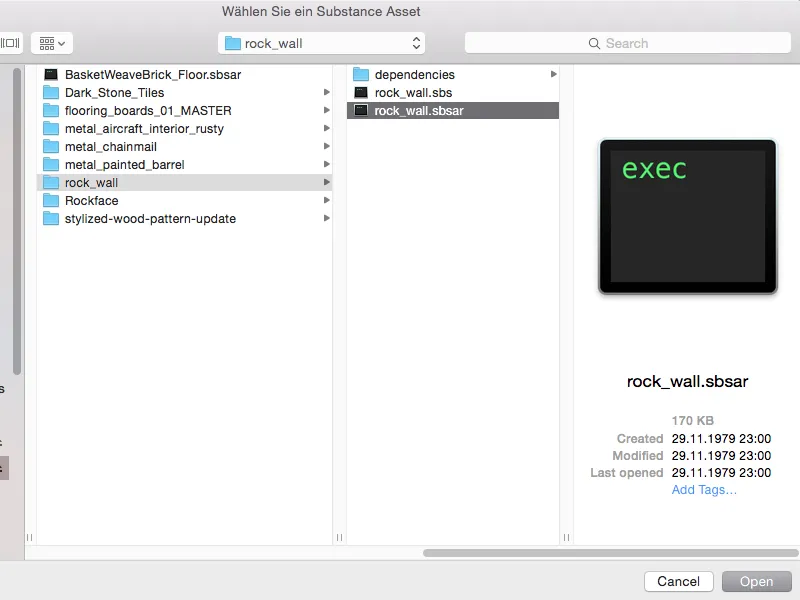Click the metal_chainmail folder icon
Screen dimensions: 800x600
click(x=51, y=147)
